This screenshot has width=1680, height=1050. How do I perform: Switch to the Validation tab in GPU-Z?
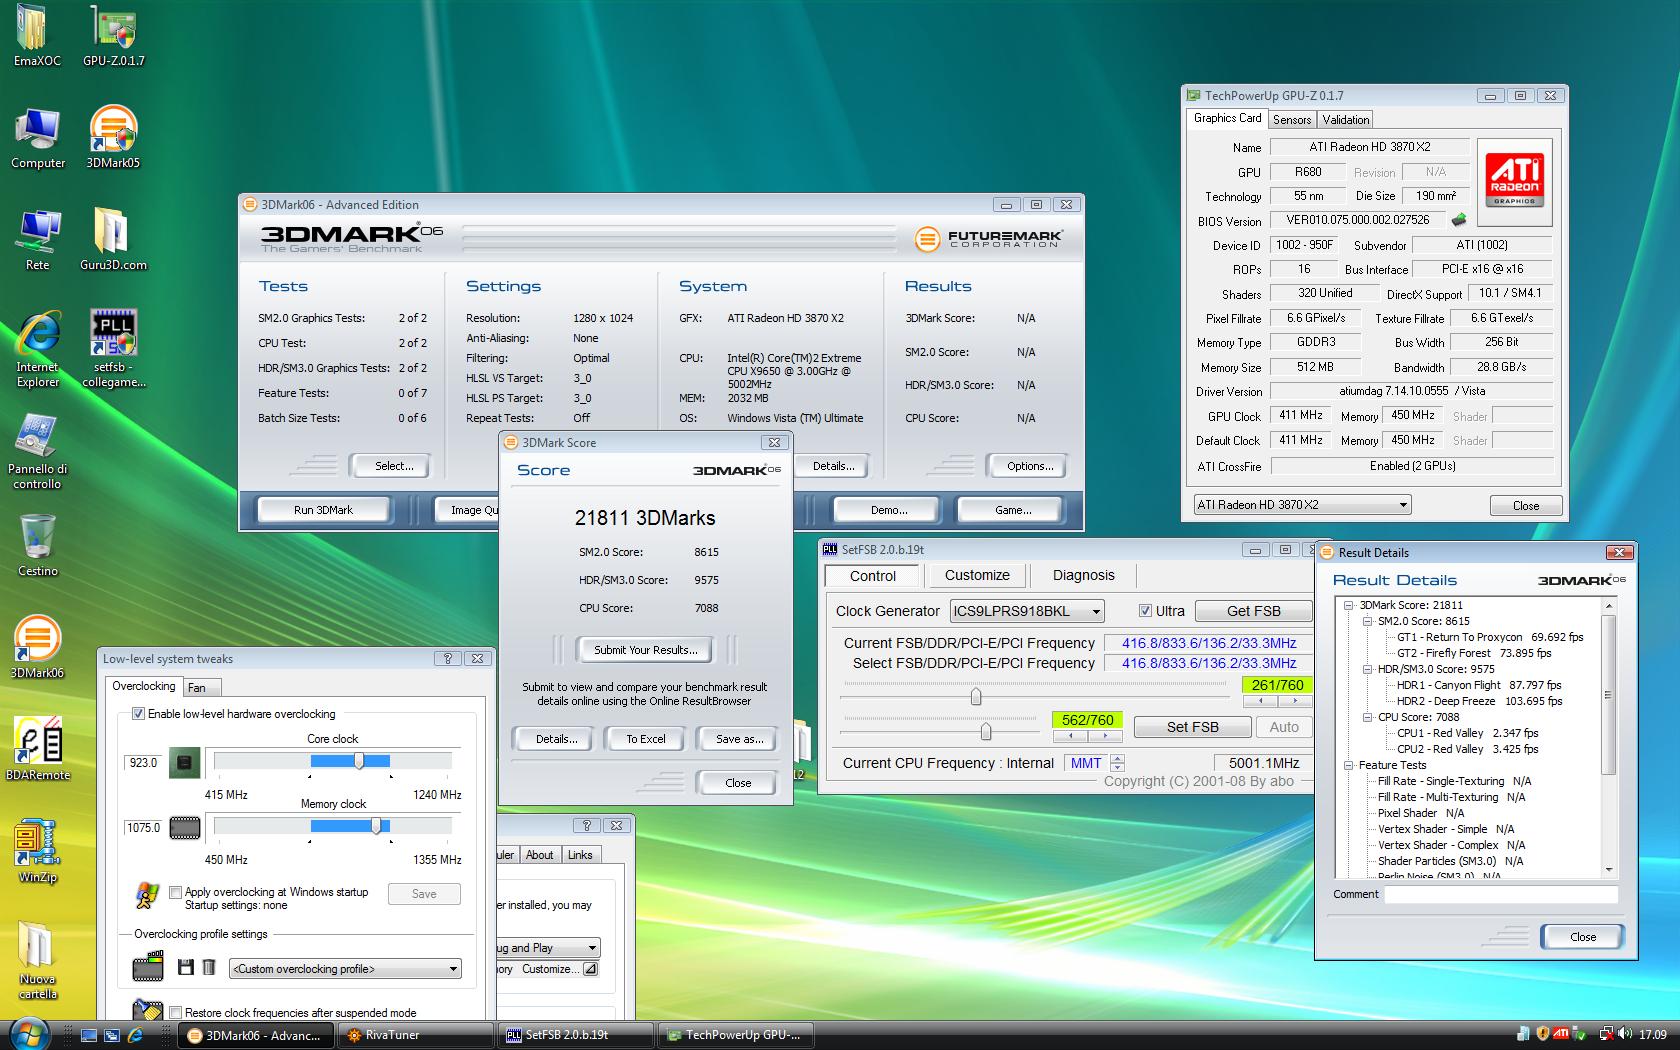pyautogui.click(x=1345, y=120)
